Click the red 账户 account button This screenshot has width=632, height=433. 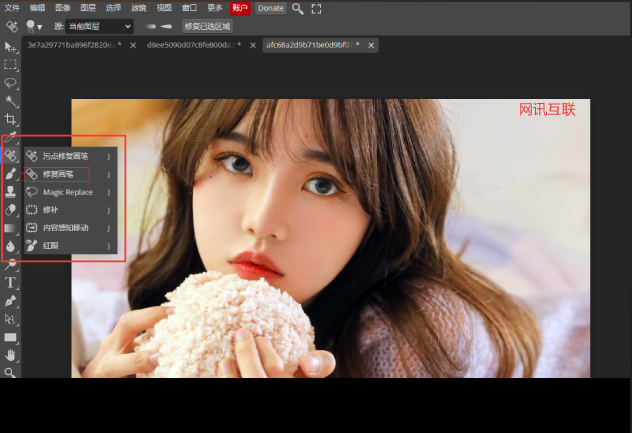click(240, 8)
